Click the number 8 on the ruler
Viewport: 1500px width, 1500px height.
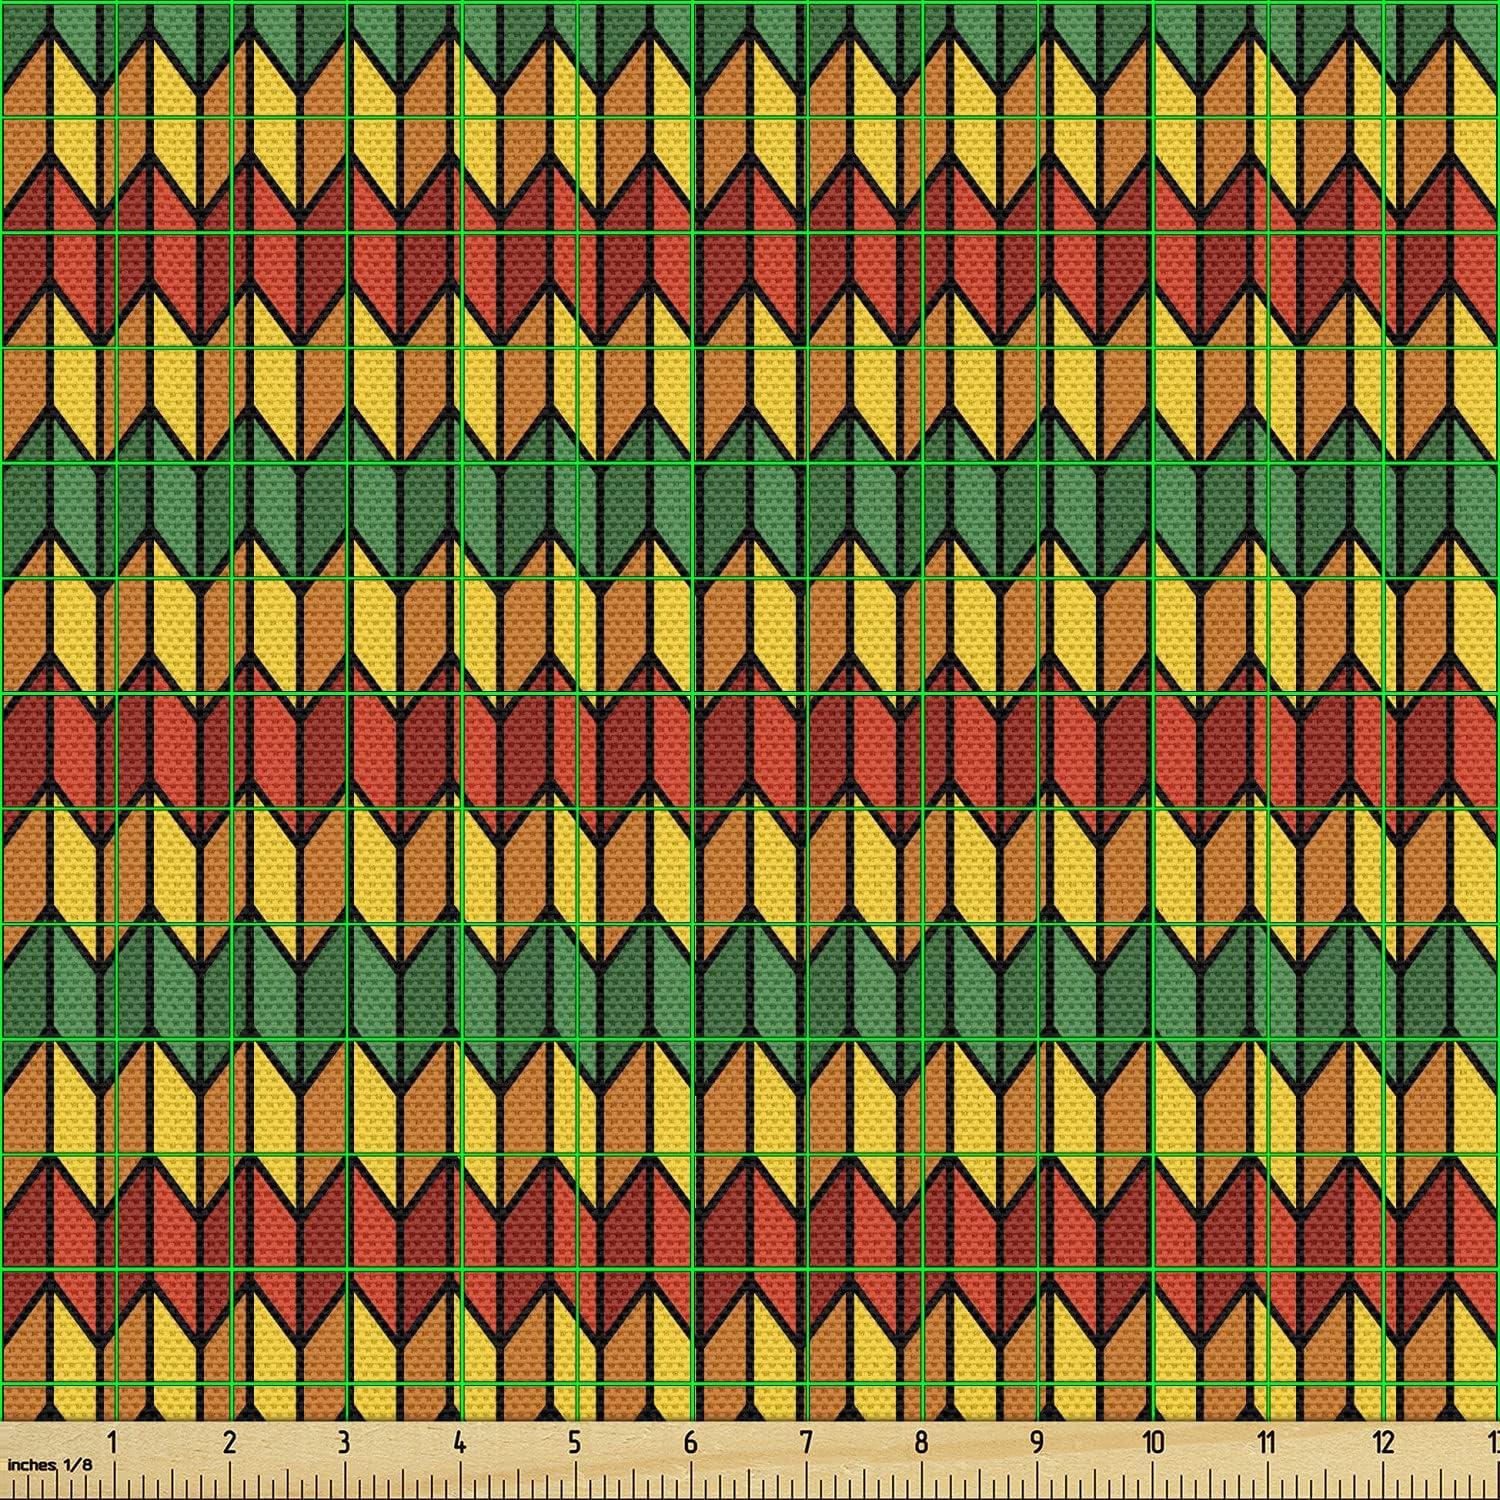pyautogui.click(x=921, y=1442)
